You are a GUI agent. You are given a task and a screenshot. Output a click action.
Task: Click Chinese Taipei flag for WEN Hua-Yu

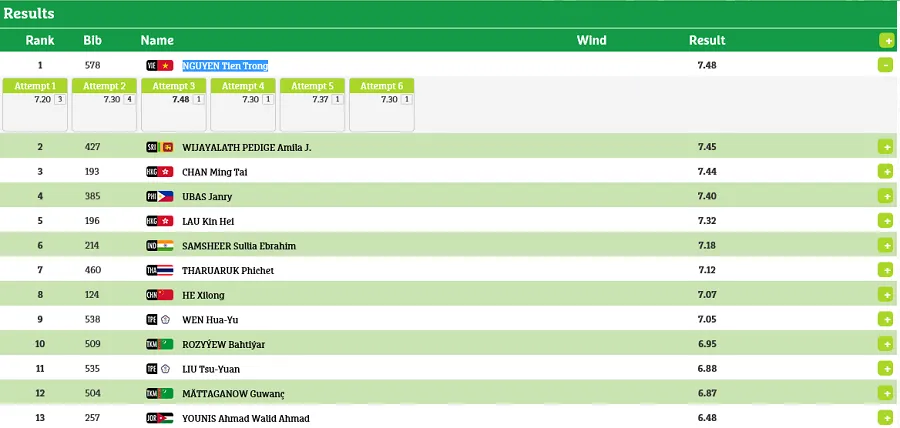coord(166,320)
